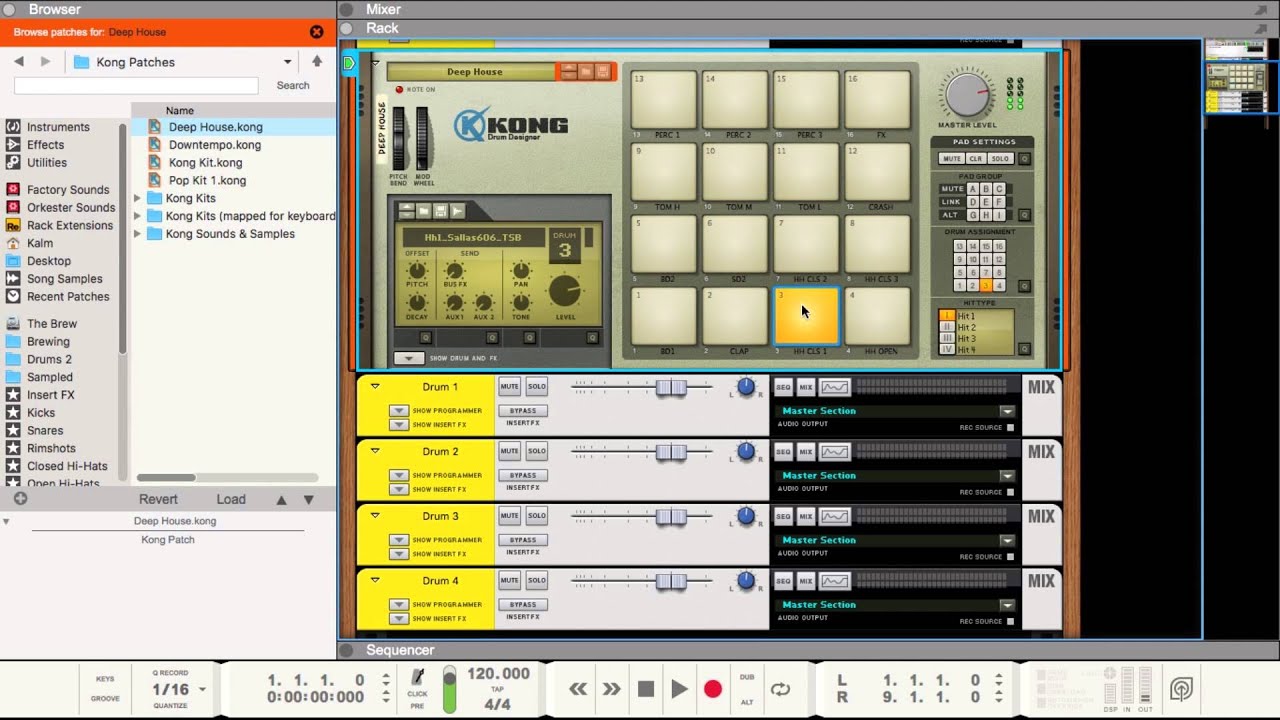Open Rack Extensions location

click(70, 226)
